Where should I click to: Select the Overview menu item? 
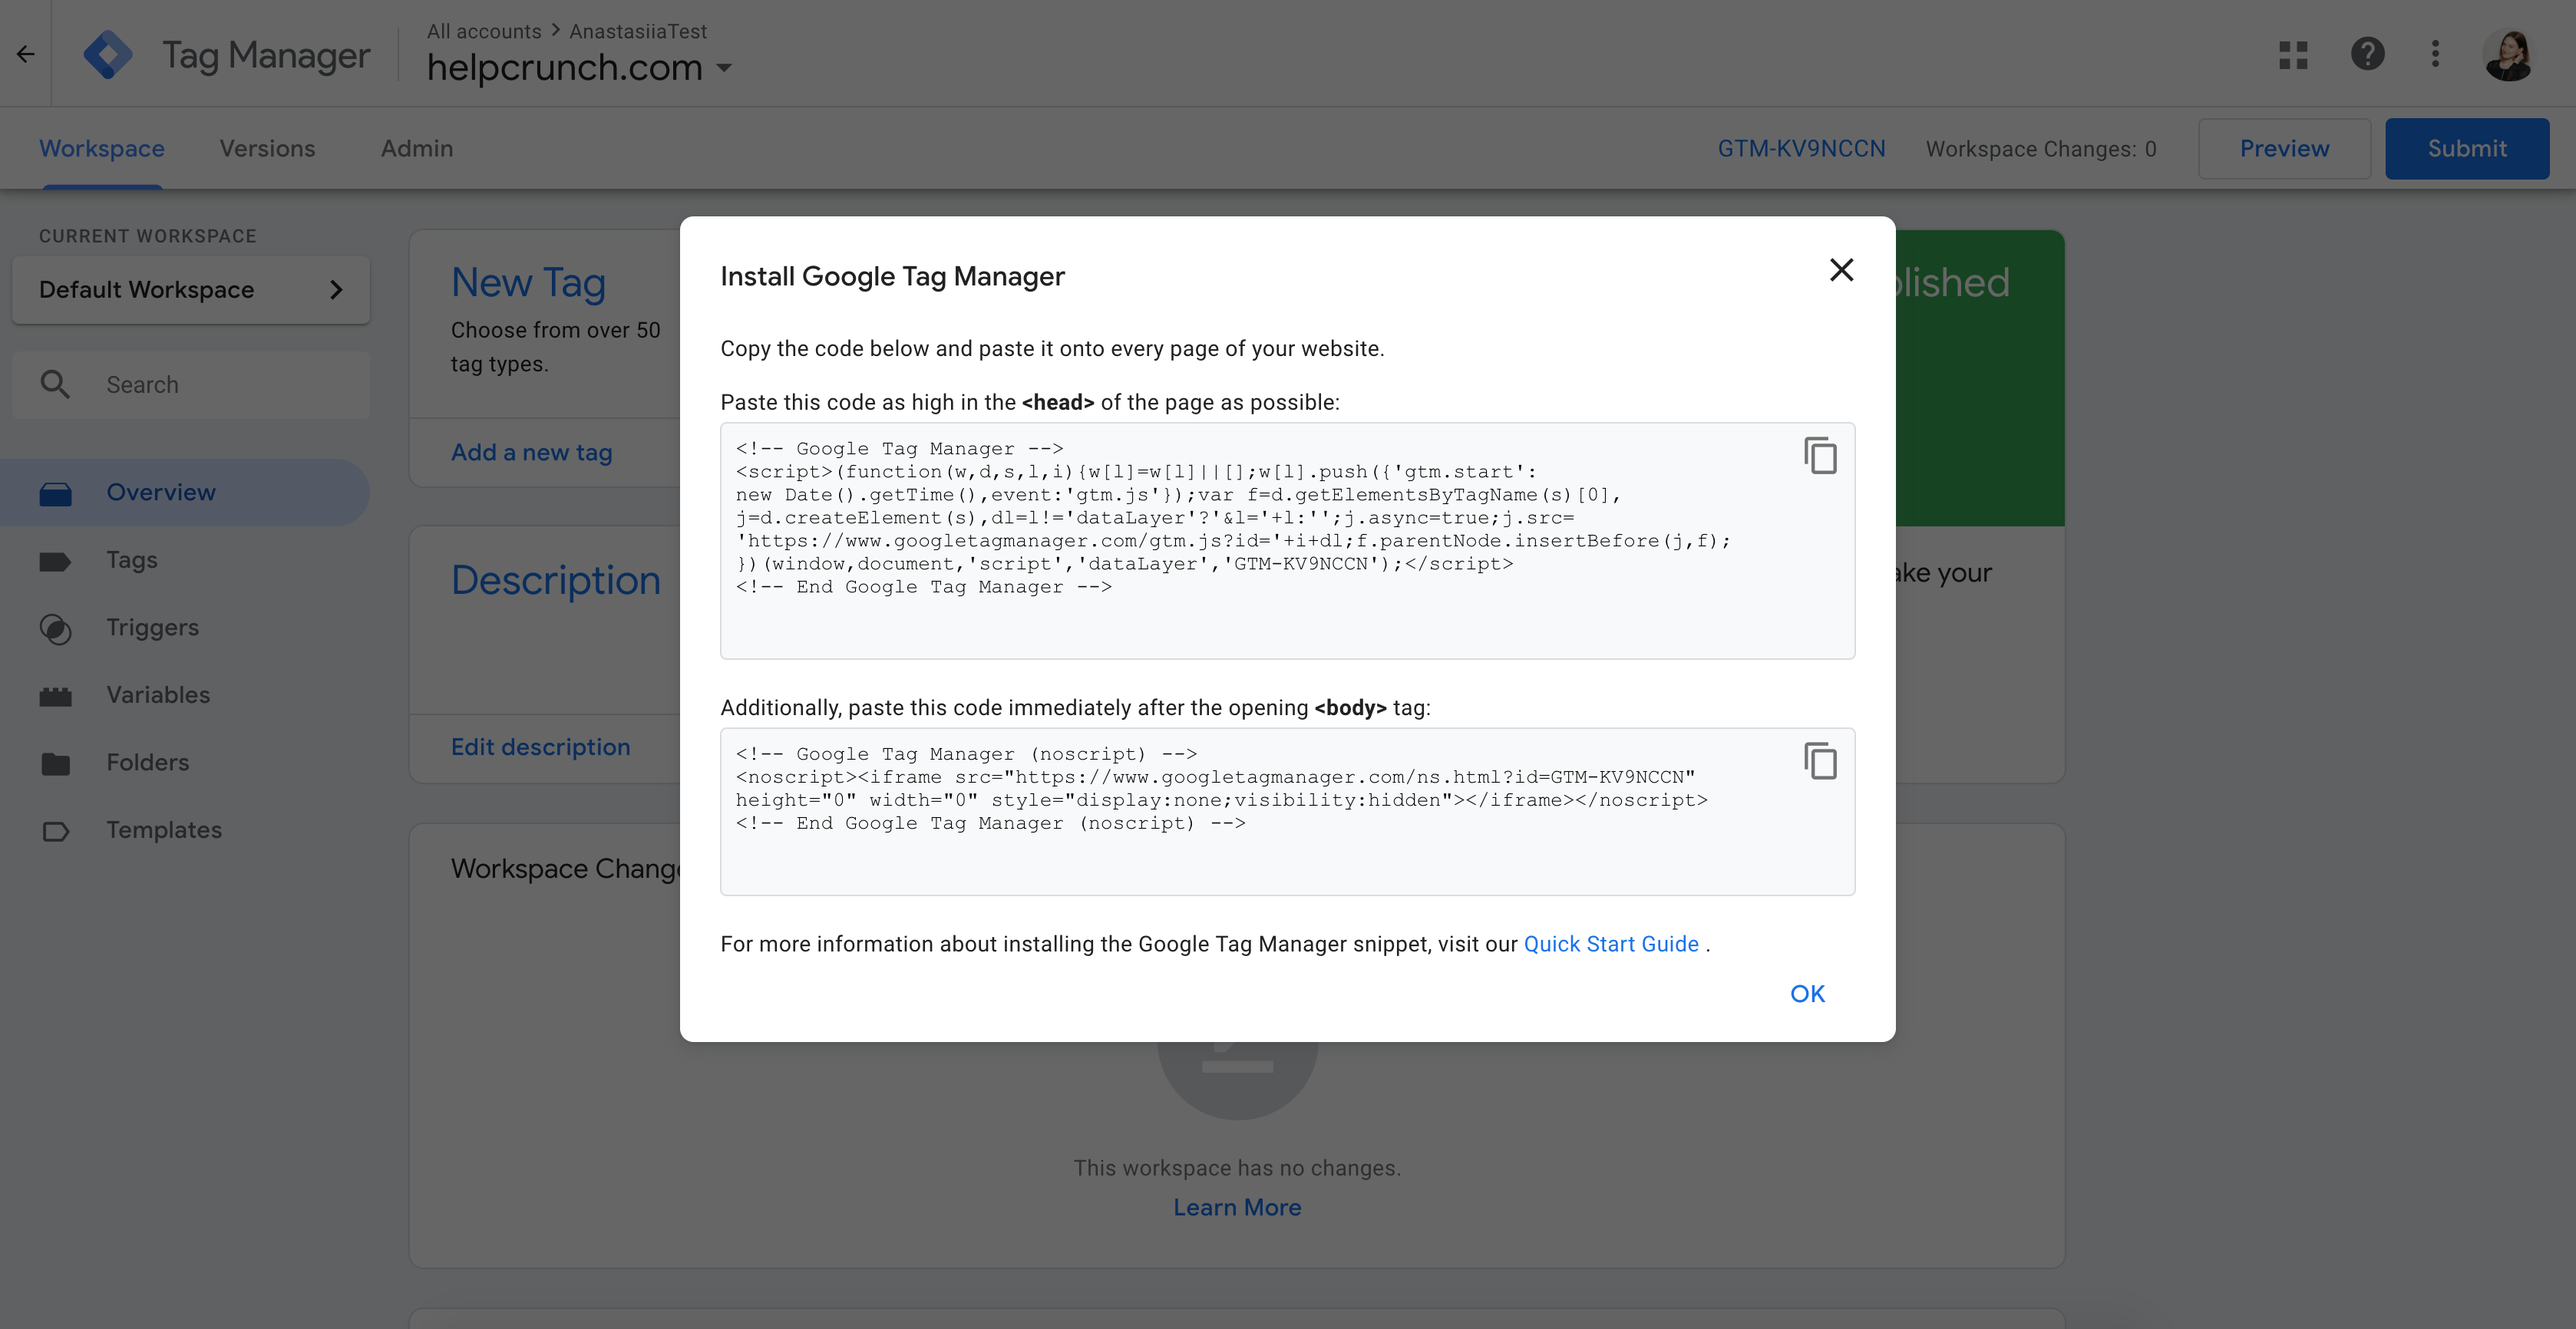tap(185, 492)
